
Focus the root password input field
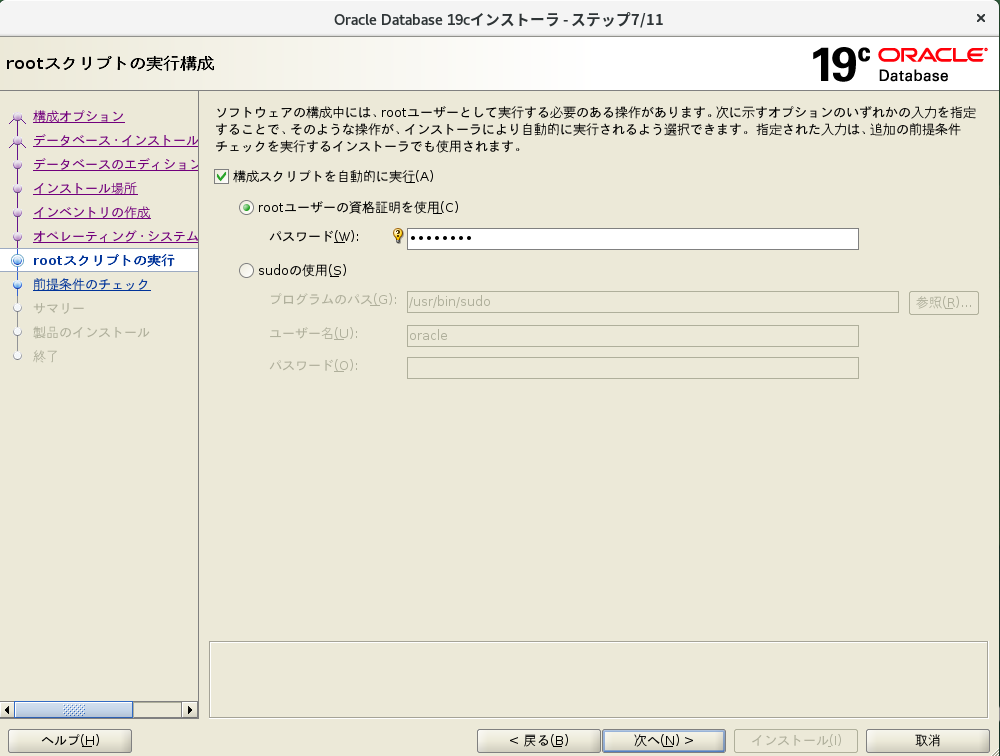click(632, 238)
